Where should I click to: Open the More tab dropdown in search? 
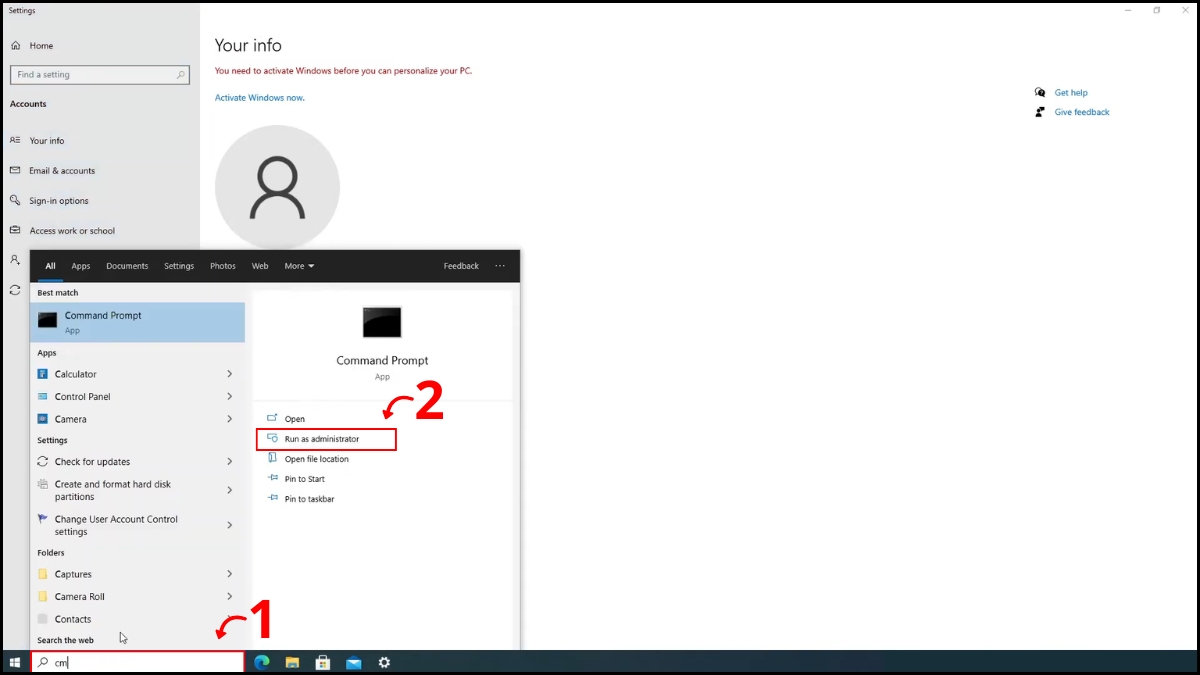click(297, 265)
